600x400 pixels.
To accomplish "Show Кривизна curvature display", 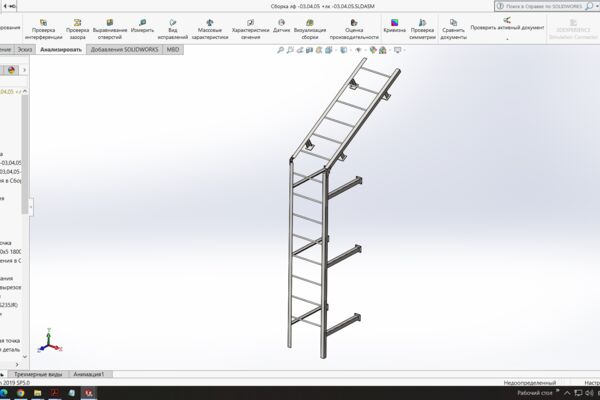I will (x=395, y=26).
